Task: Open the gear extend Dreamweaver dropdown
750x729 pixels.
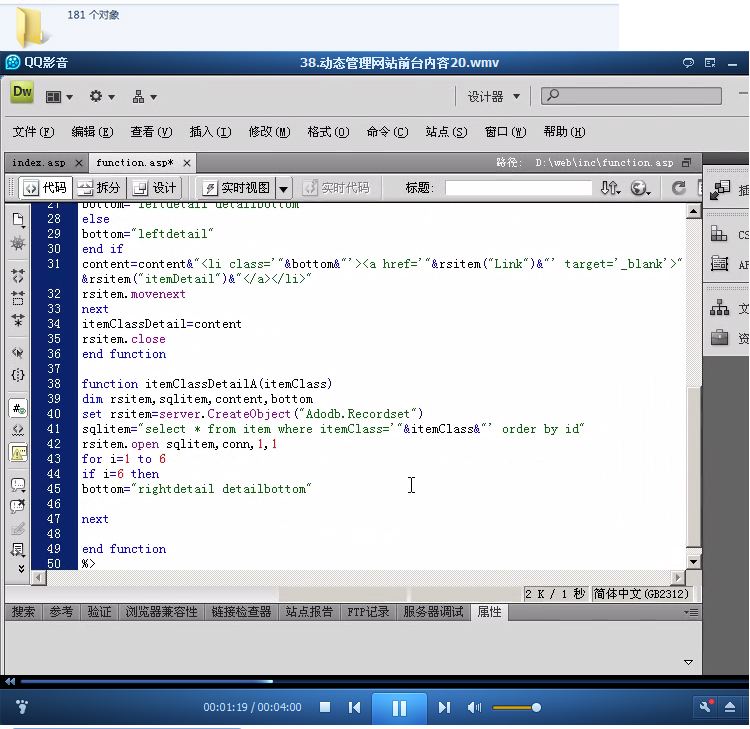Action: (x=101, y=97)
